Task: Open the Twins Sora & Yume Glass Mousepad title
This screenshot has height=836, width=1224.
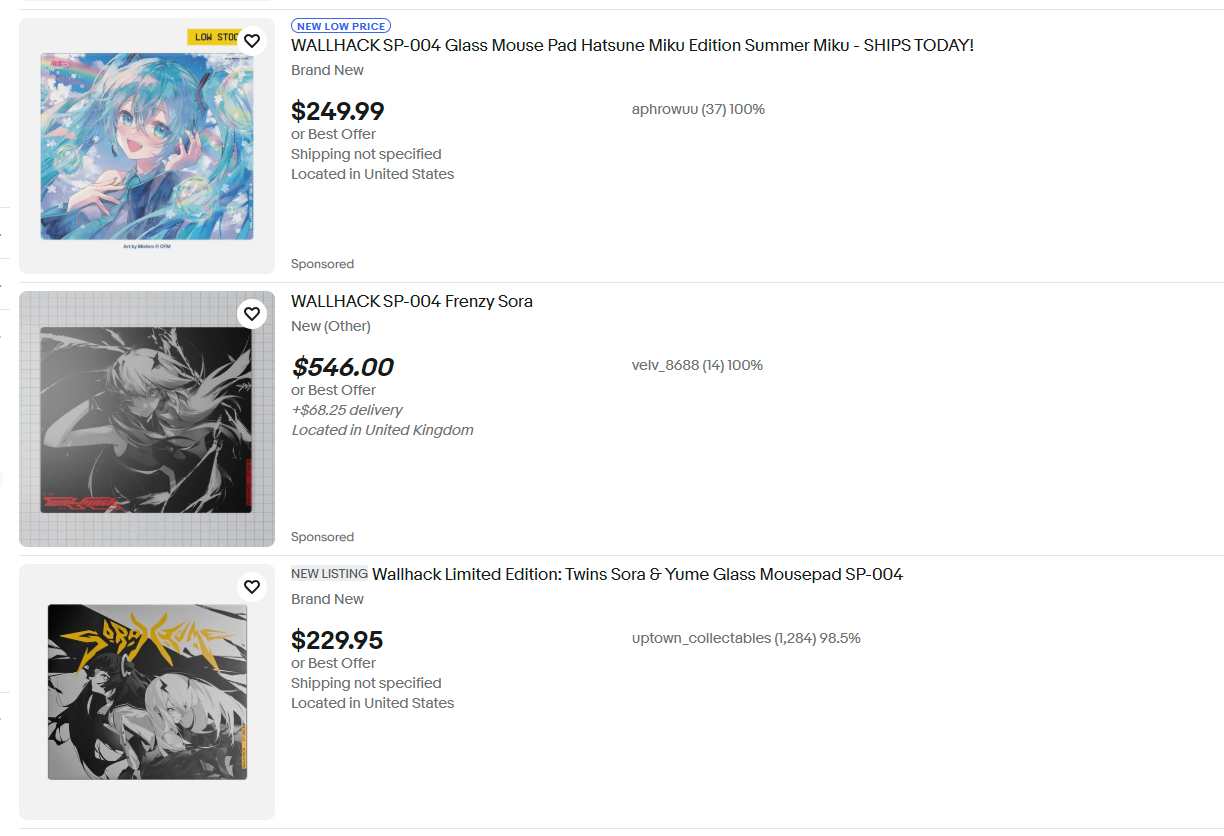Action: point(637,574)
